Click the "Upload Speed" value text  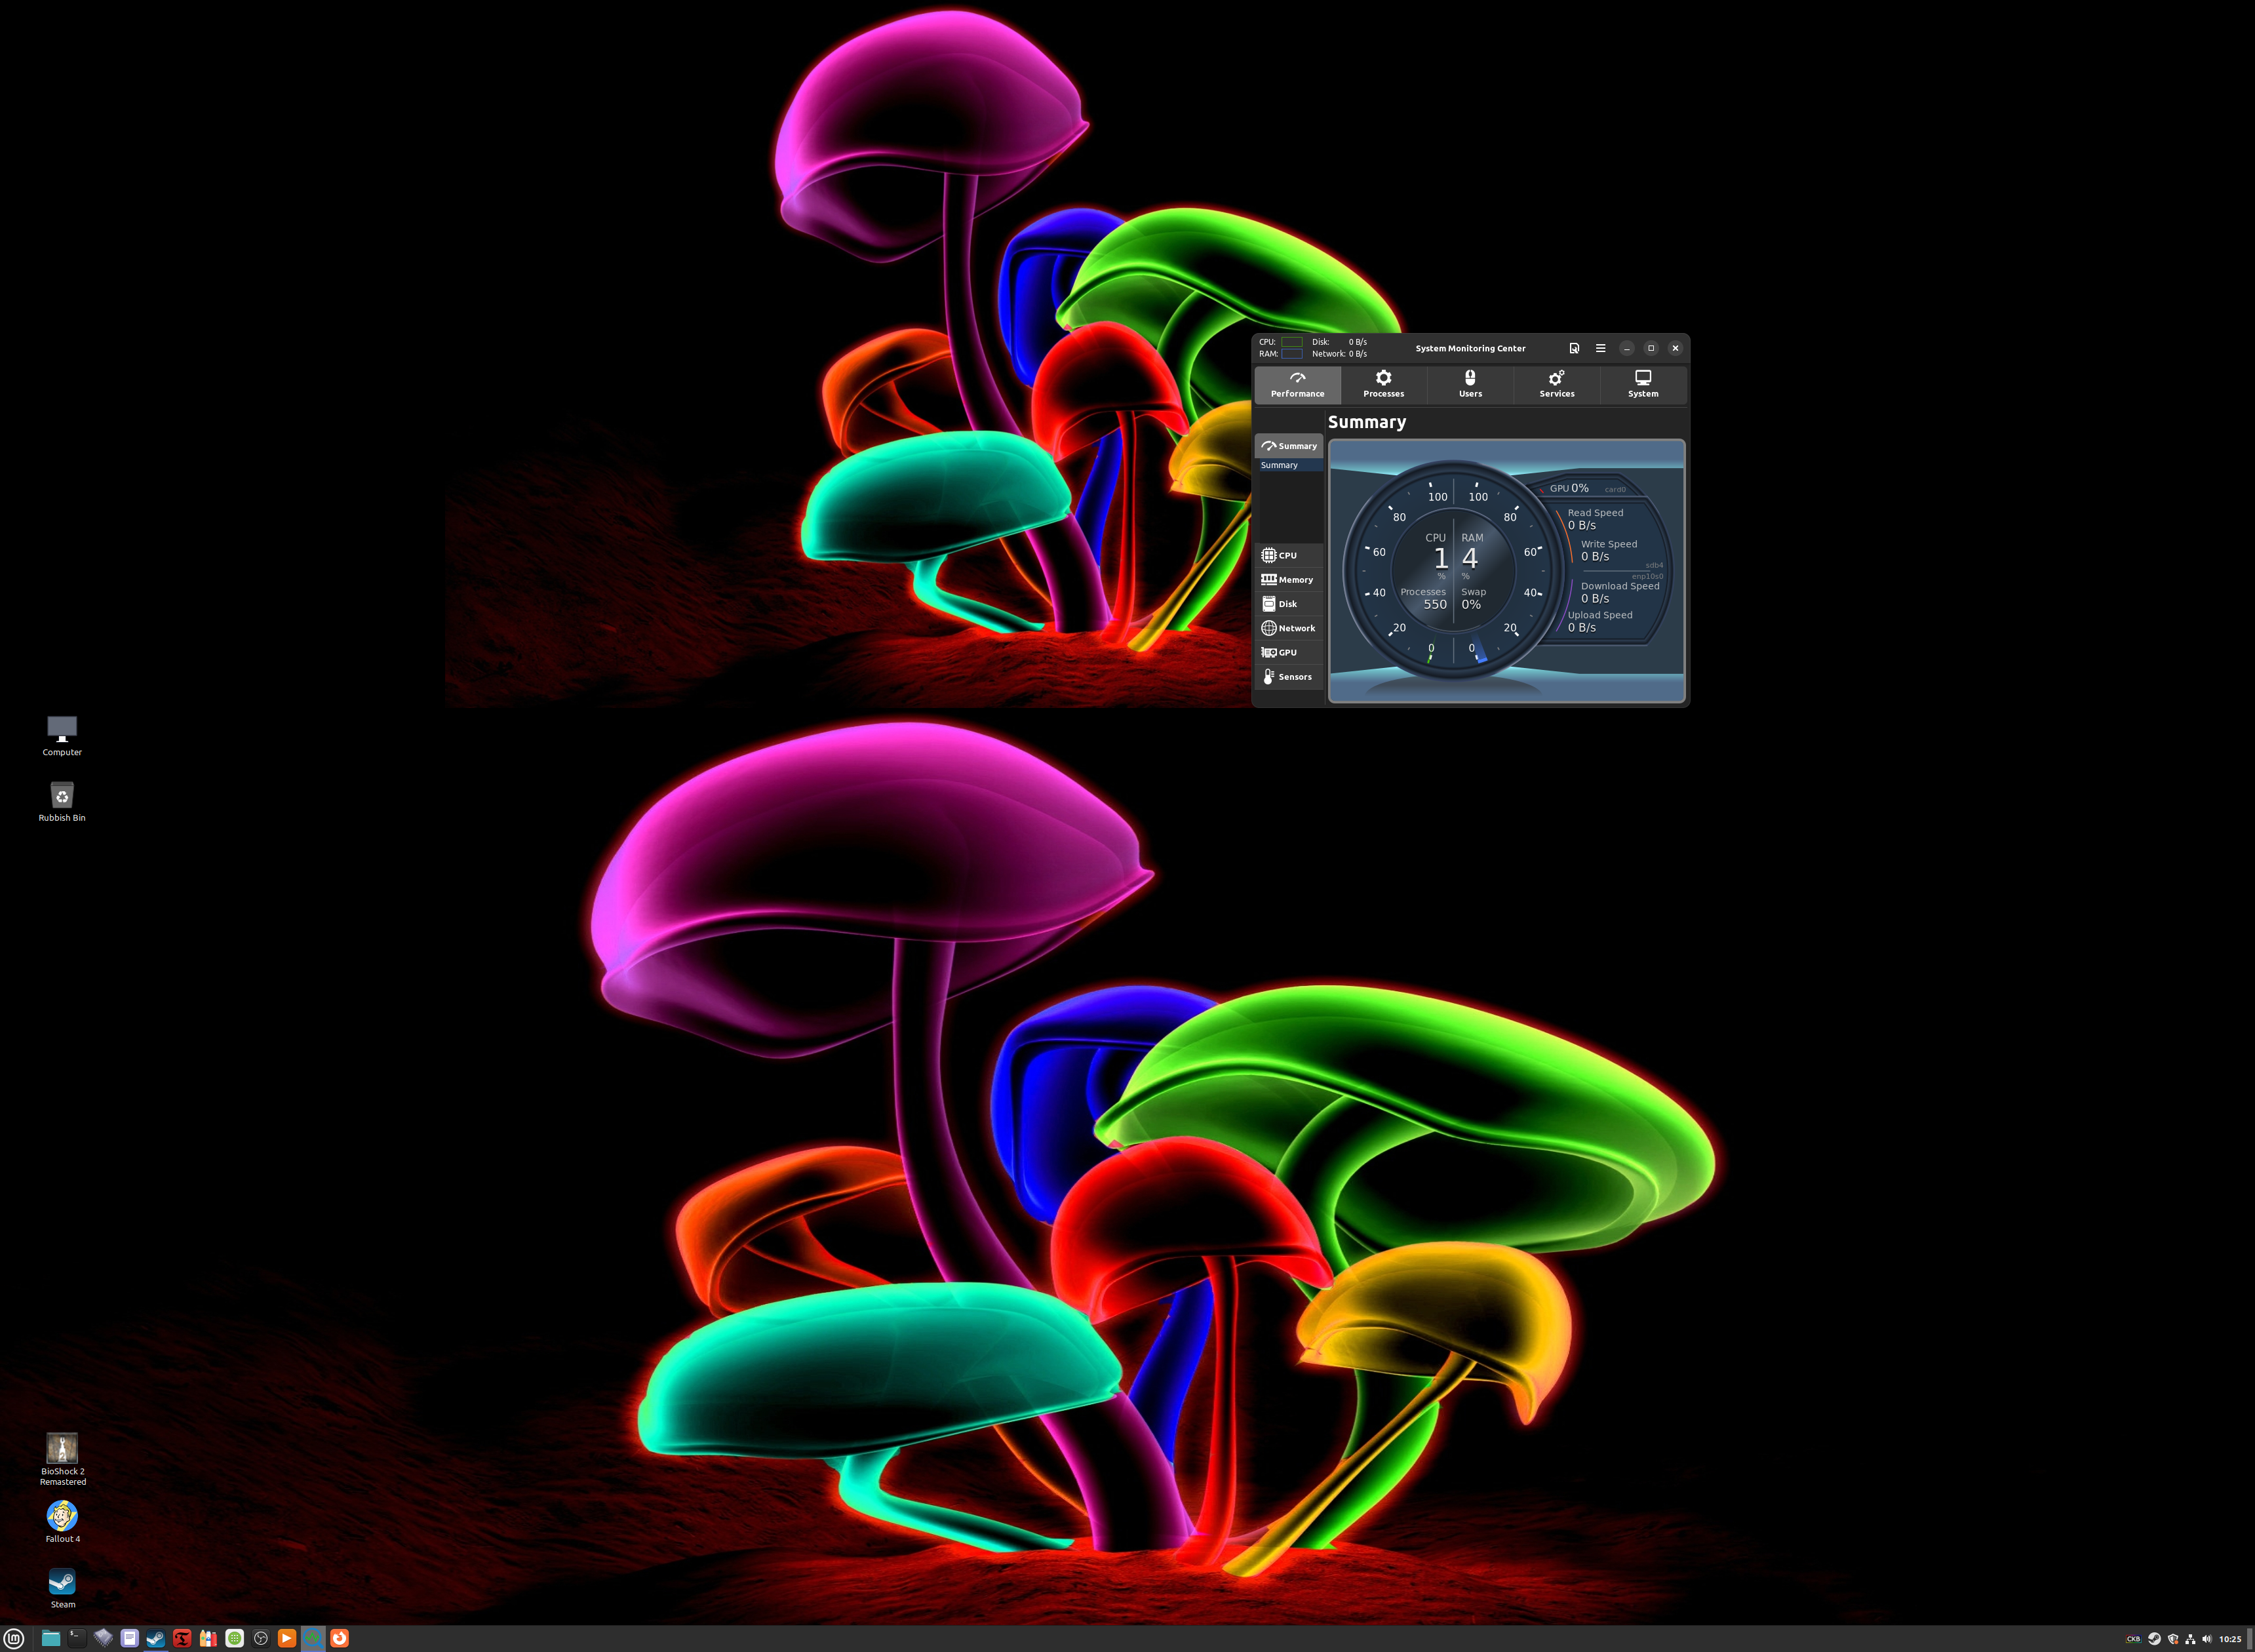[x=1582, y=627]
